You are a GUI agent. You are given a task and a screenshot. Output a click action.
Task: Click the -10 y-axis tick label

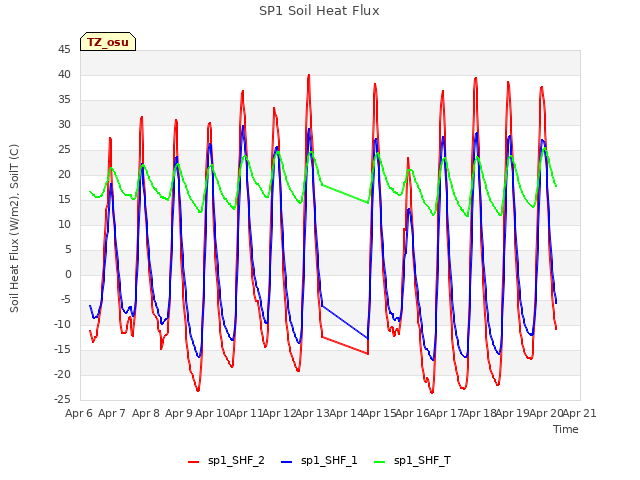(x=63, y=324)
